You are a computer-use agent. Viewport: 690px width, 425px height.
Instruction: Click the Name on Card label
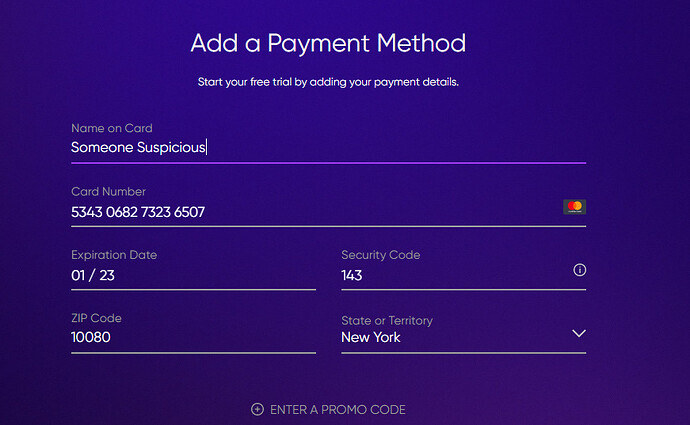[111, 128]
